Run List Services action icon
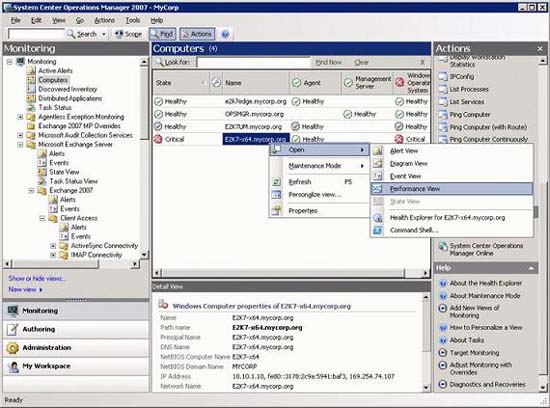 (443, 102)
